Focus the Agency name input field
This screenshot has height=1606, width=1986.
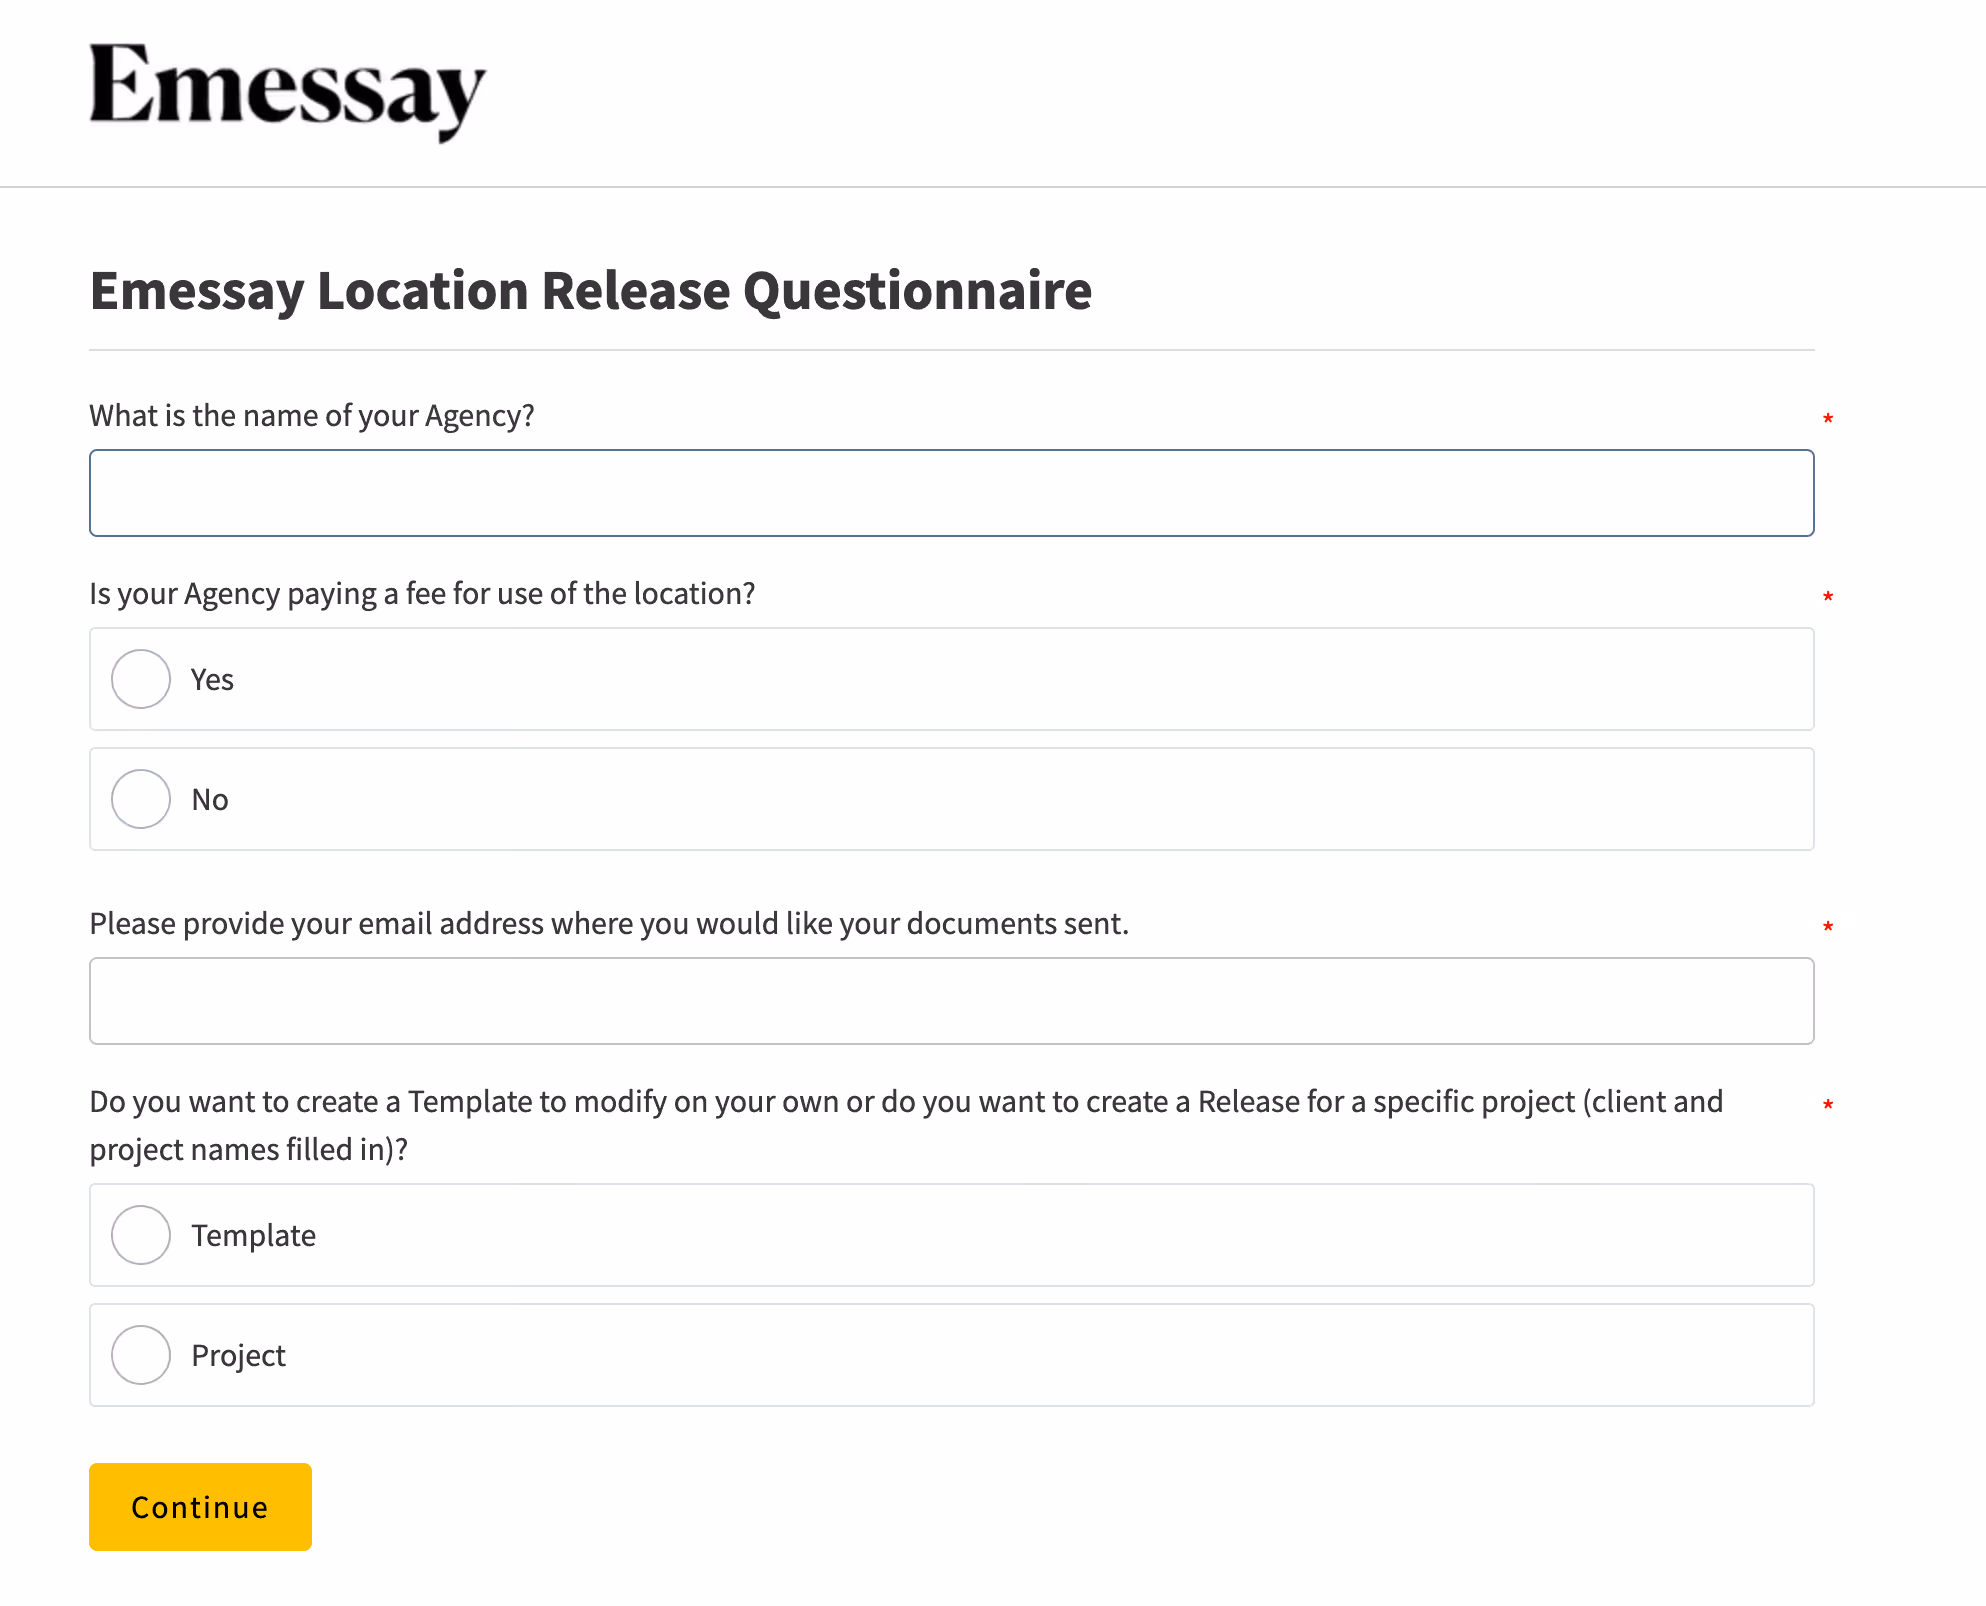(x=951, y=493)
